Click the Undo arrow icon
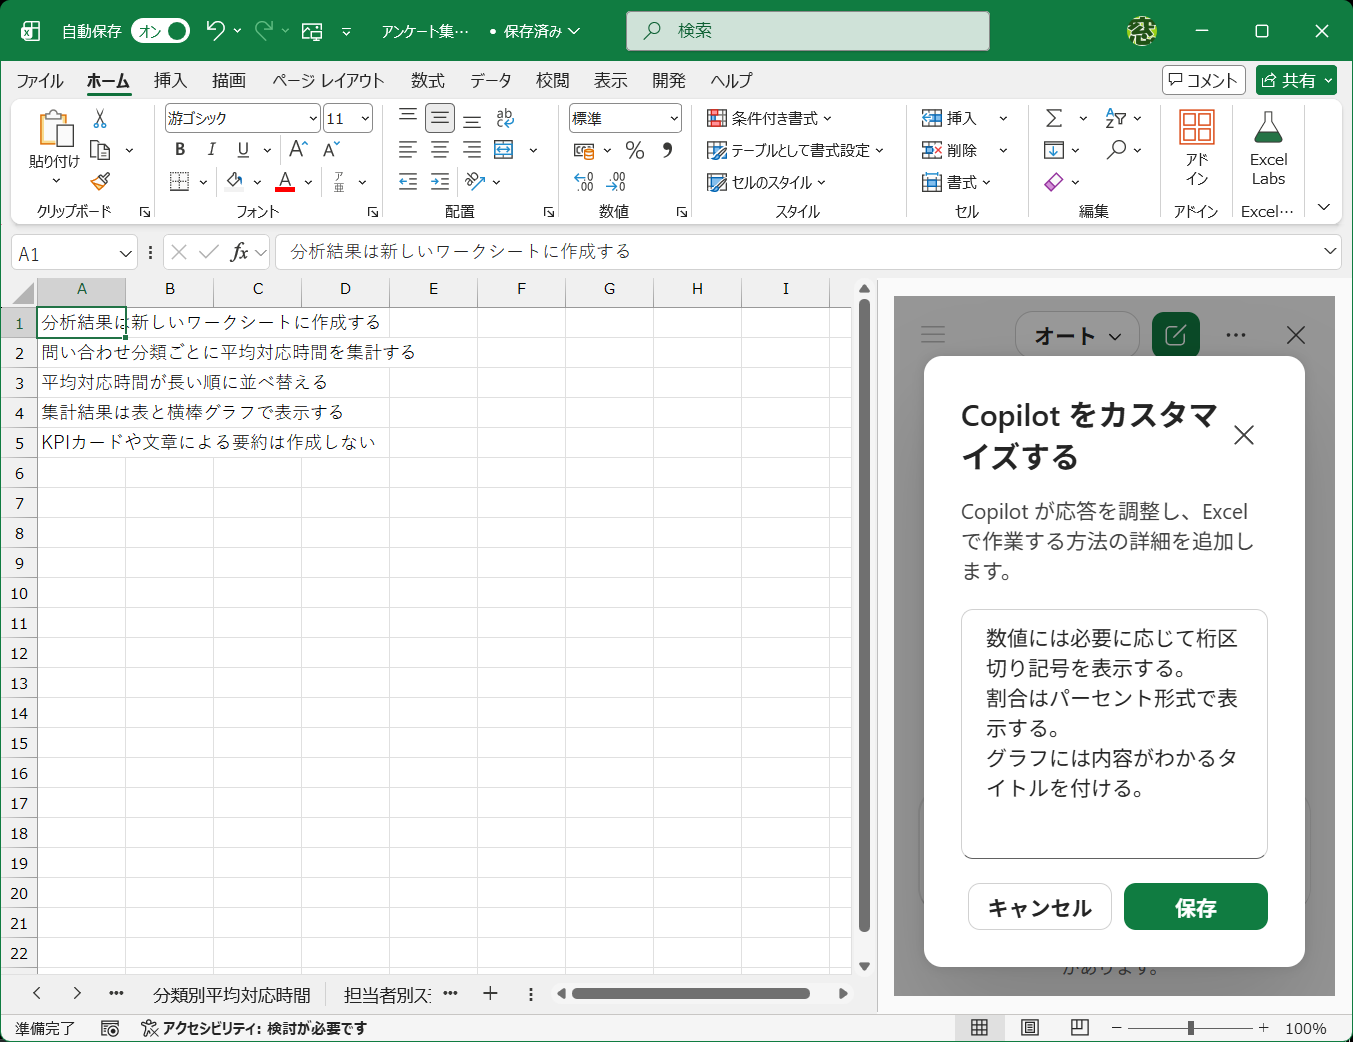 point(215,31)
